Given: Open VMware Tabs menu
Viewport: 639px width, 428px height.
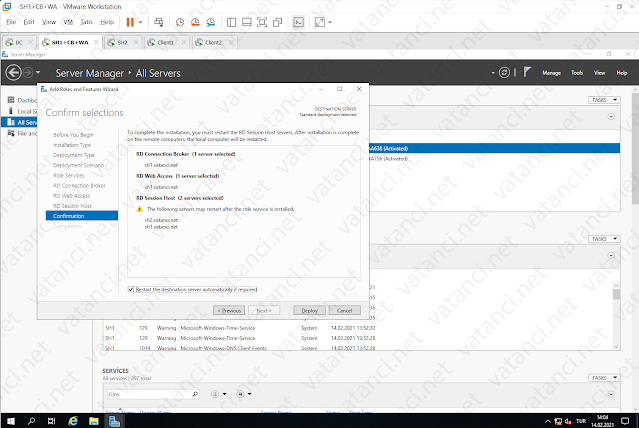Looking at the screenshot, I should pyautogui.click(x=86, y=22).
